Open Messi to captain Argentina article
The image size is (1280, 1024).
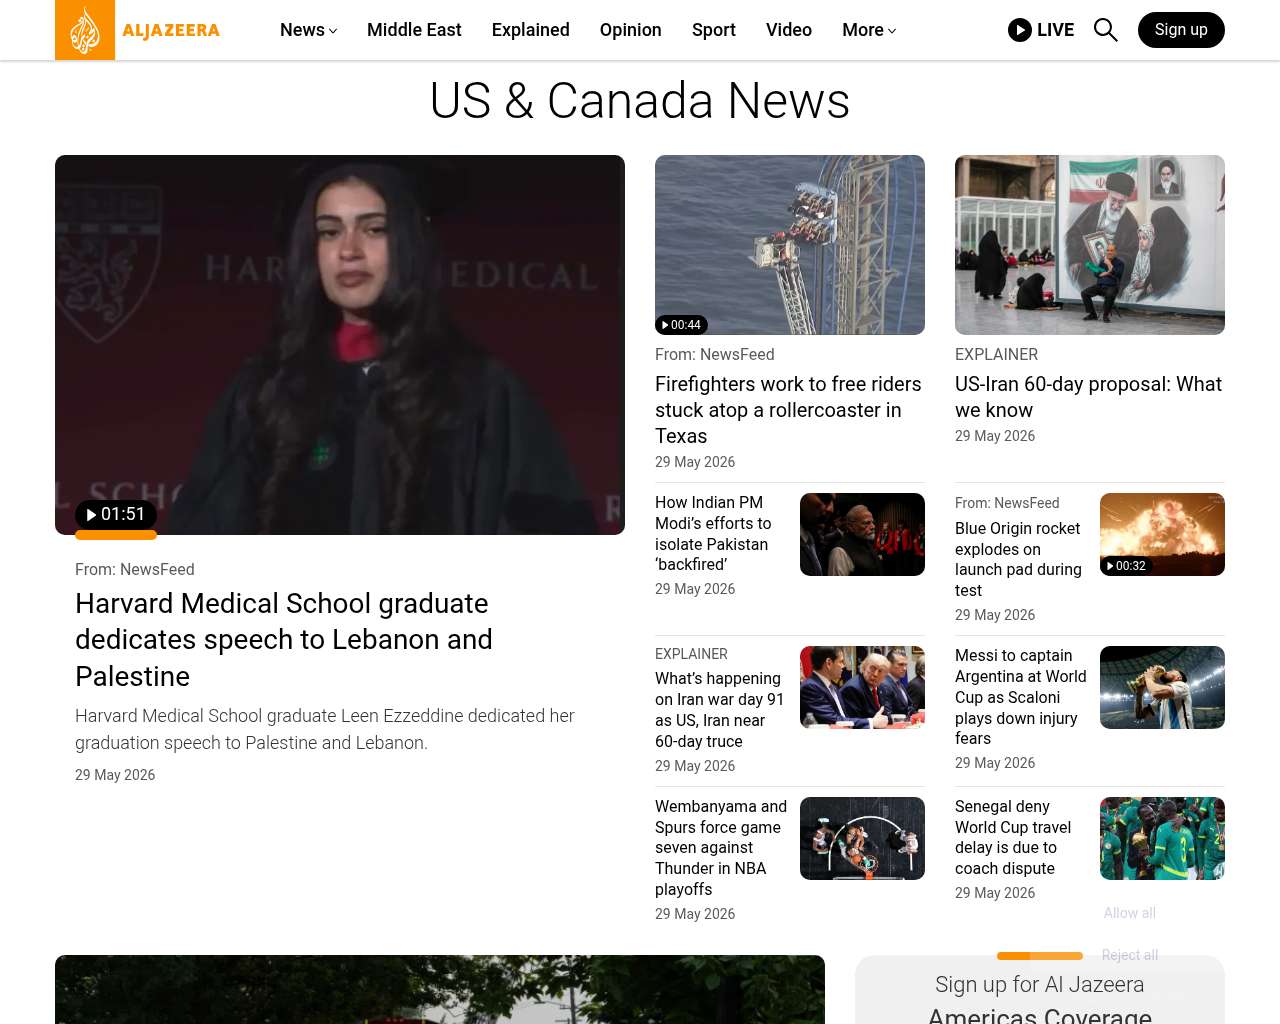[x=1020, y=697]
